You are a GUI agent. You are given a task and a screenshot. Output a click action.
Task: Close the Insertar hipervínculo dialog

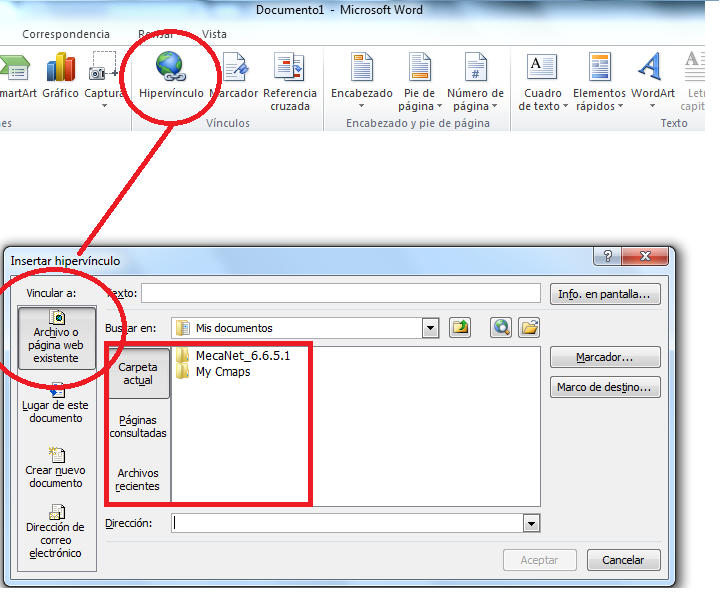(645, 256)
